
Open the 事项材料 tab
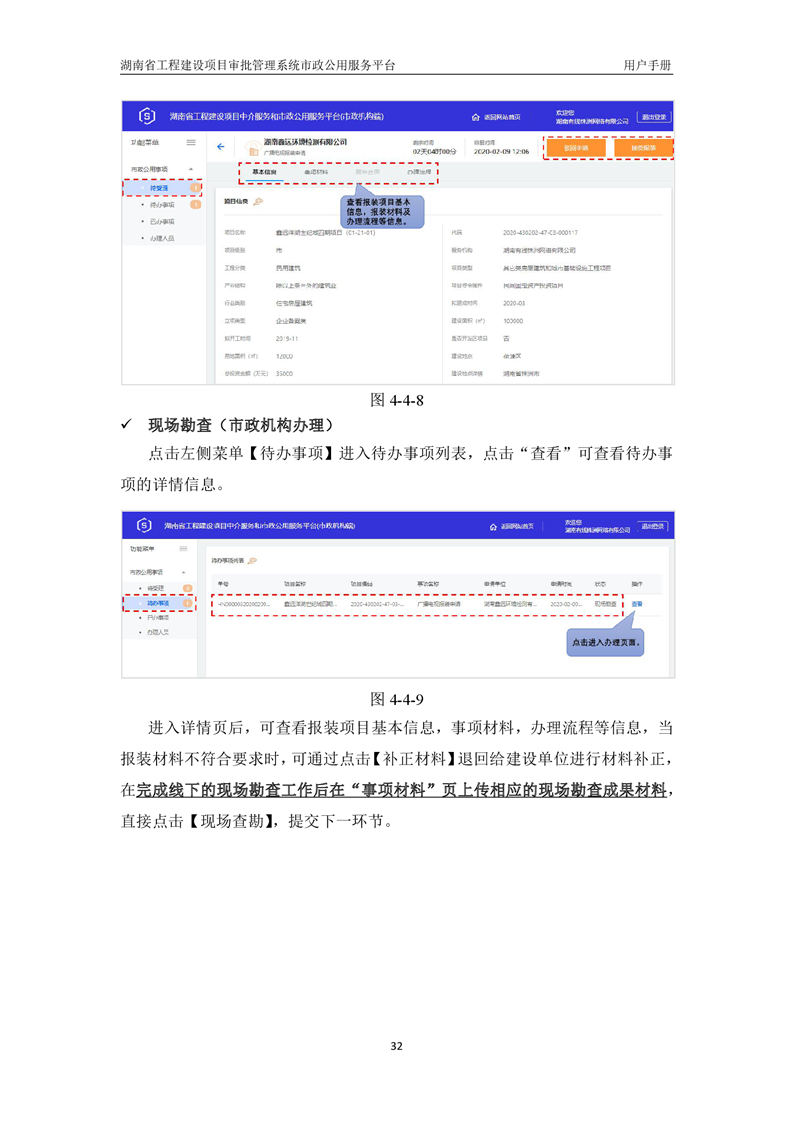316,172
